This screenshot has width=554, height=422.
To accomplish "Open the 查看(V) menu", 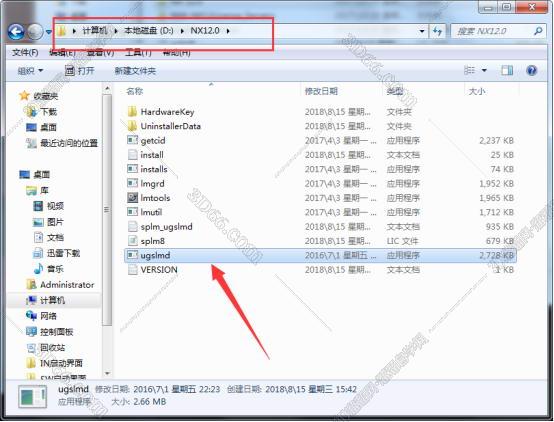I will point(100,53).
